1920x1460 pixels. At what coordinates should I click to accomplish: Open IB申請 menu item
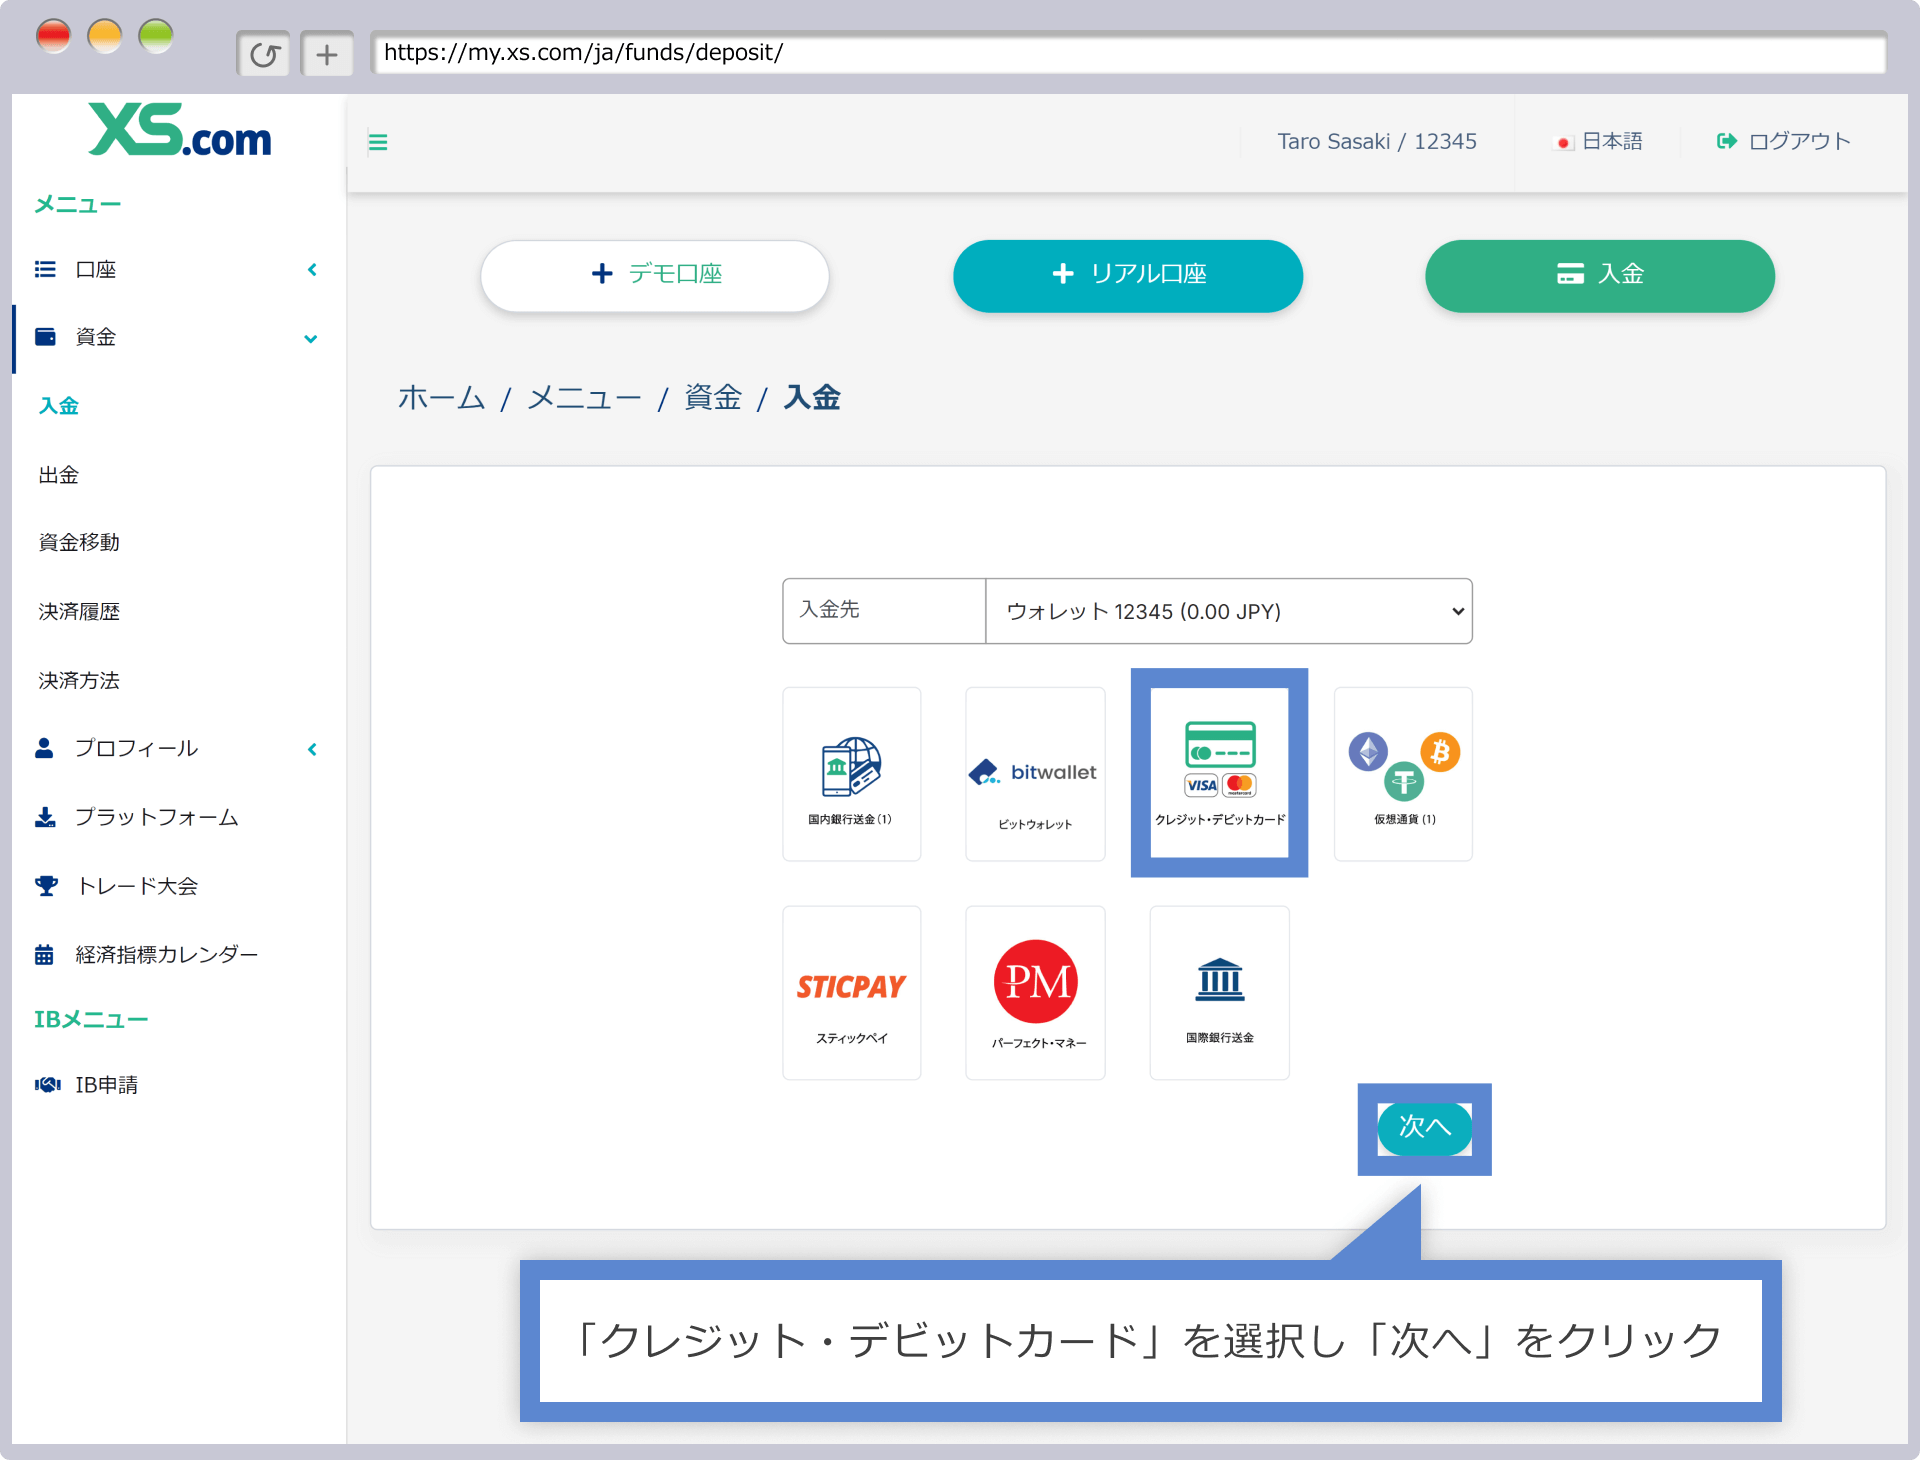[x=107, y=1085]
